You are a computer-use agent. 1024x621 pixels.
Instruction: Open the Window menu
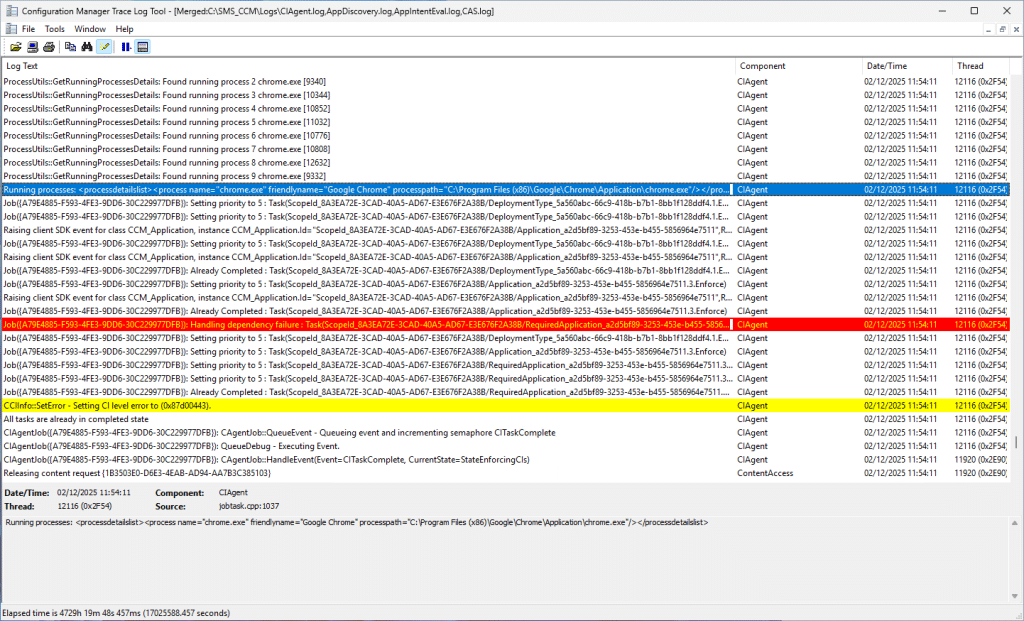click(90, 29)
